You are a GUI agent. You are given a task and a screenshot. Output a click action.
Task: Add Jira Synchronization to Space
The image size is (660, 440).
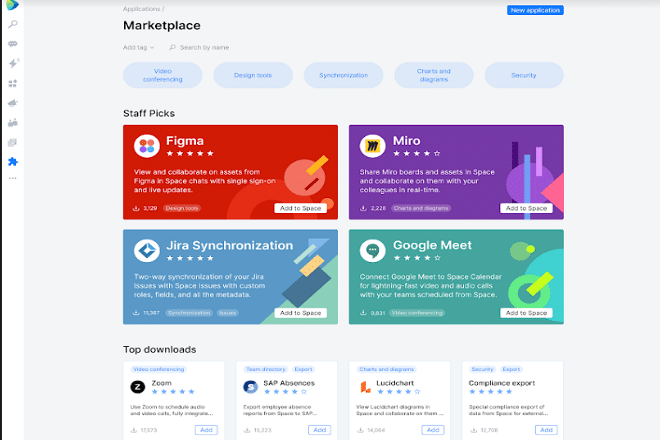click(301, 313)
